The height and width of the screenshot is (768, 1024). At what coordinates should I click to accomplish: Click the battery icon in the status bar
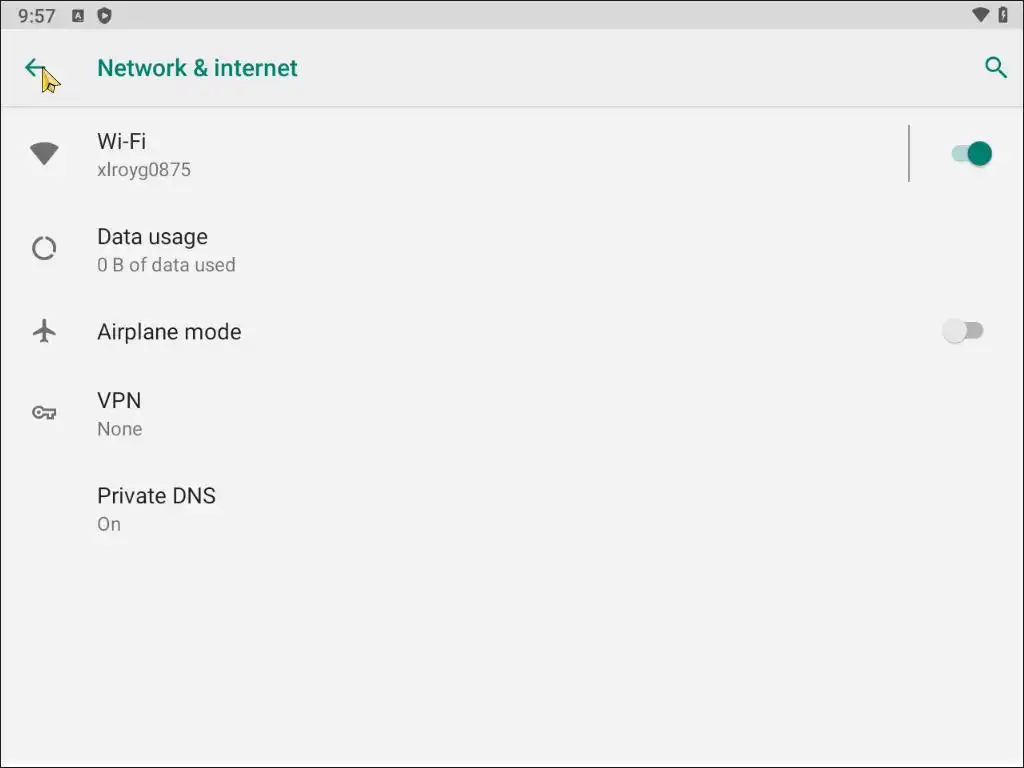click(x=1003, y=15)
